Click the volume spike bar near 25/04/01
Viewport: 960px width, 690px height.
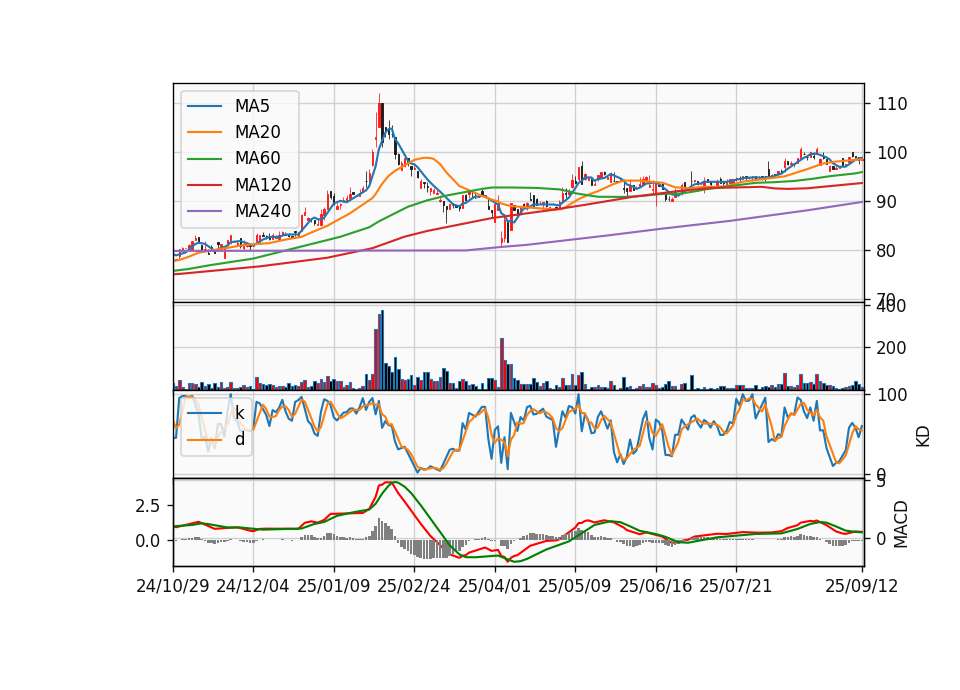tap(502, 364)
